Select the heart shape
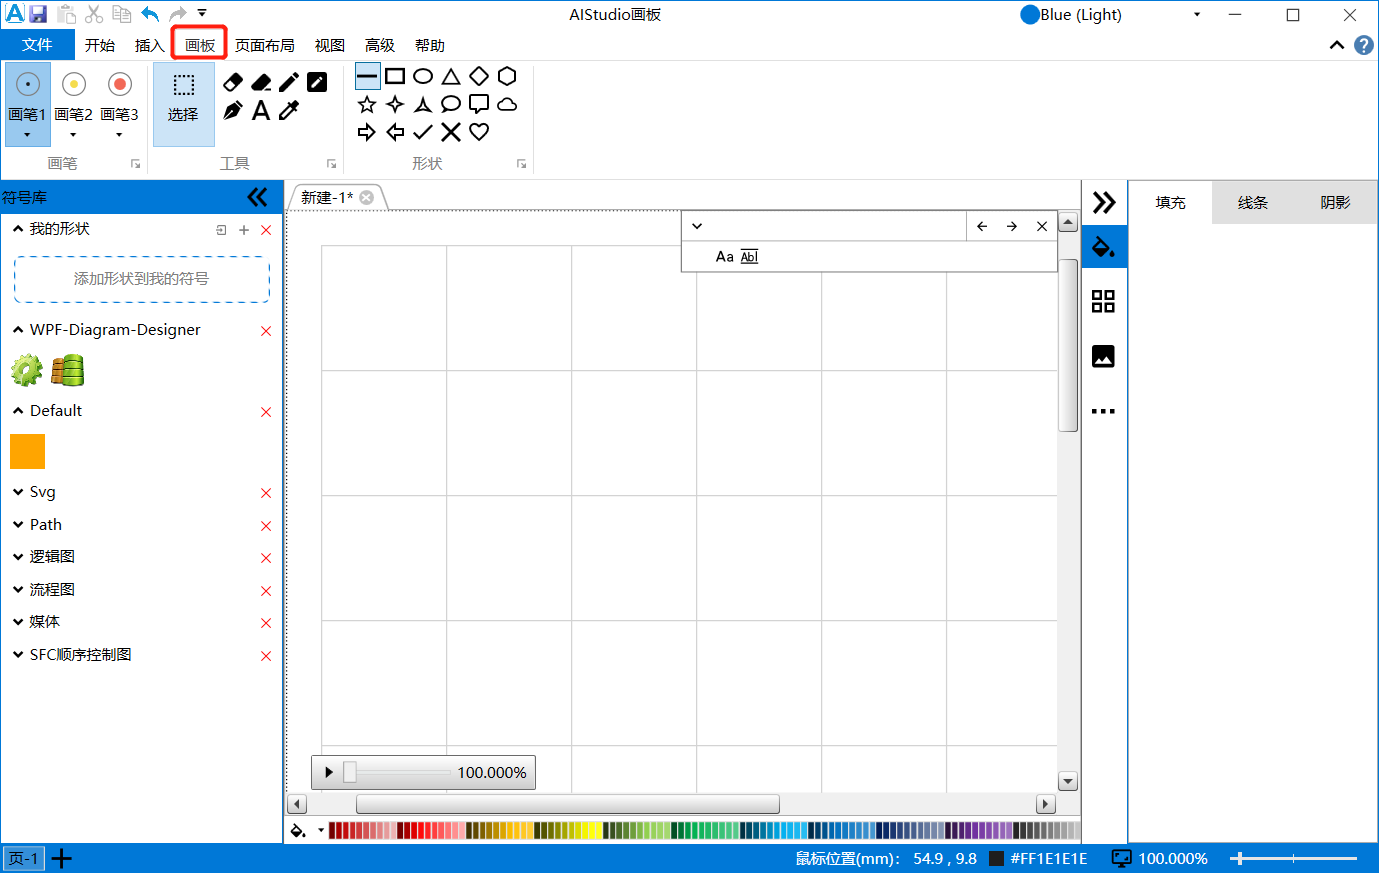 click(479, 132)
